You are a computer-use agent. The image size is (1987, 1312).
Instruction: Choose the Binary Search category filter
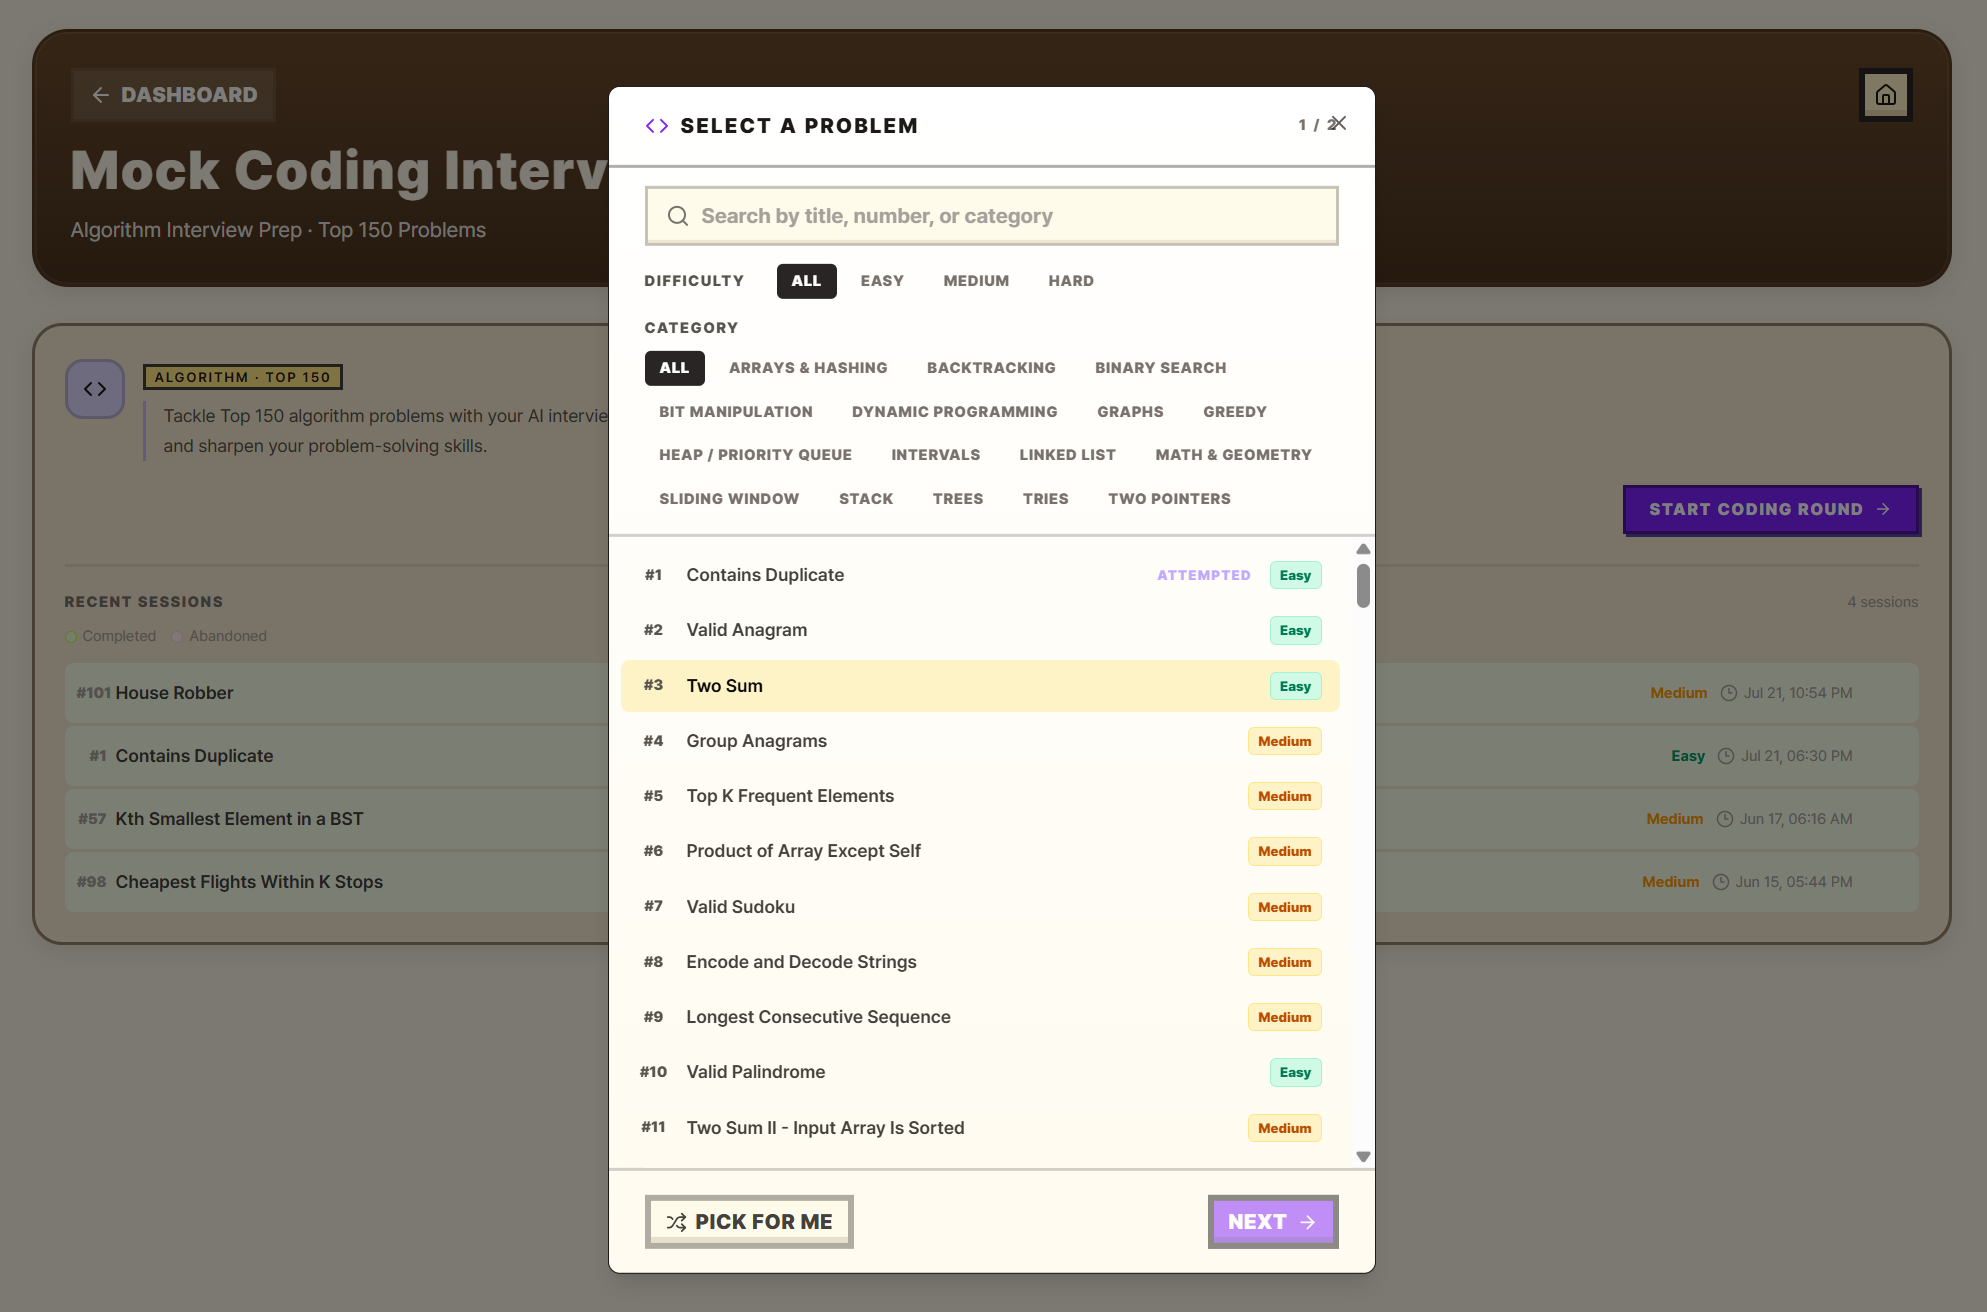(x=1160, y=368)
